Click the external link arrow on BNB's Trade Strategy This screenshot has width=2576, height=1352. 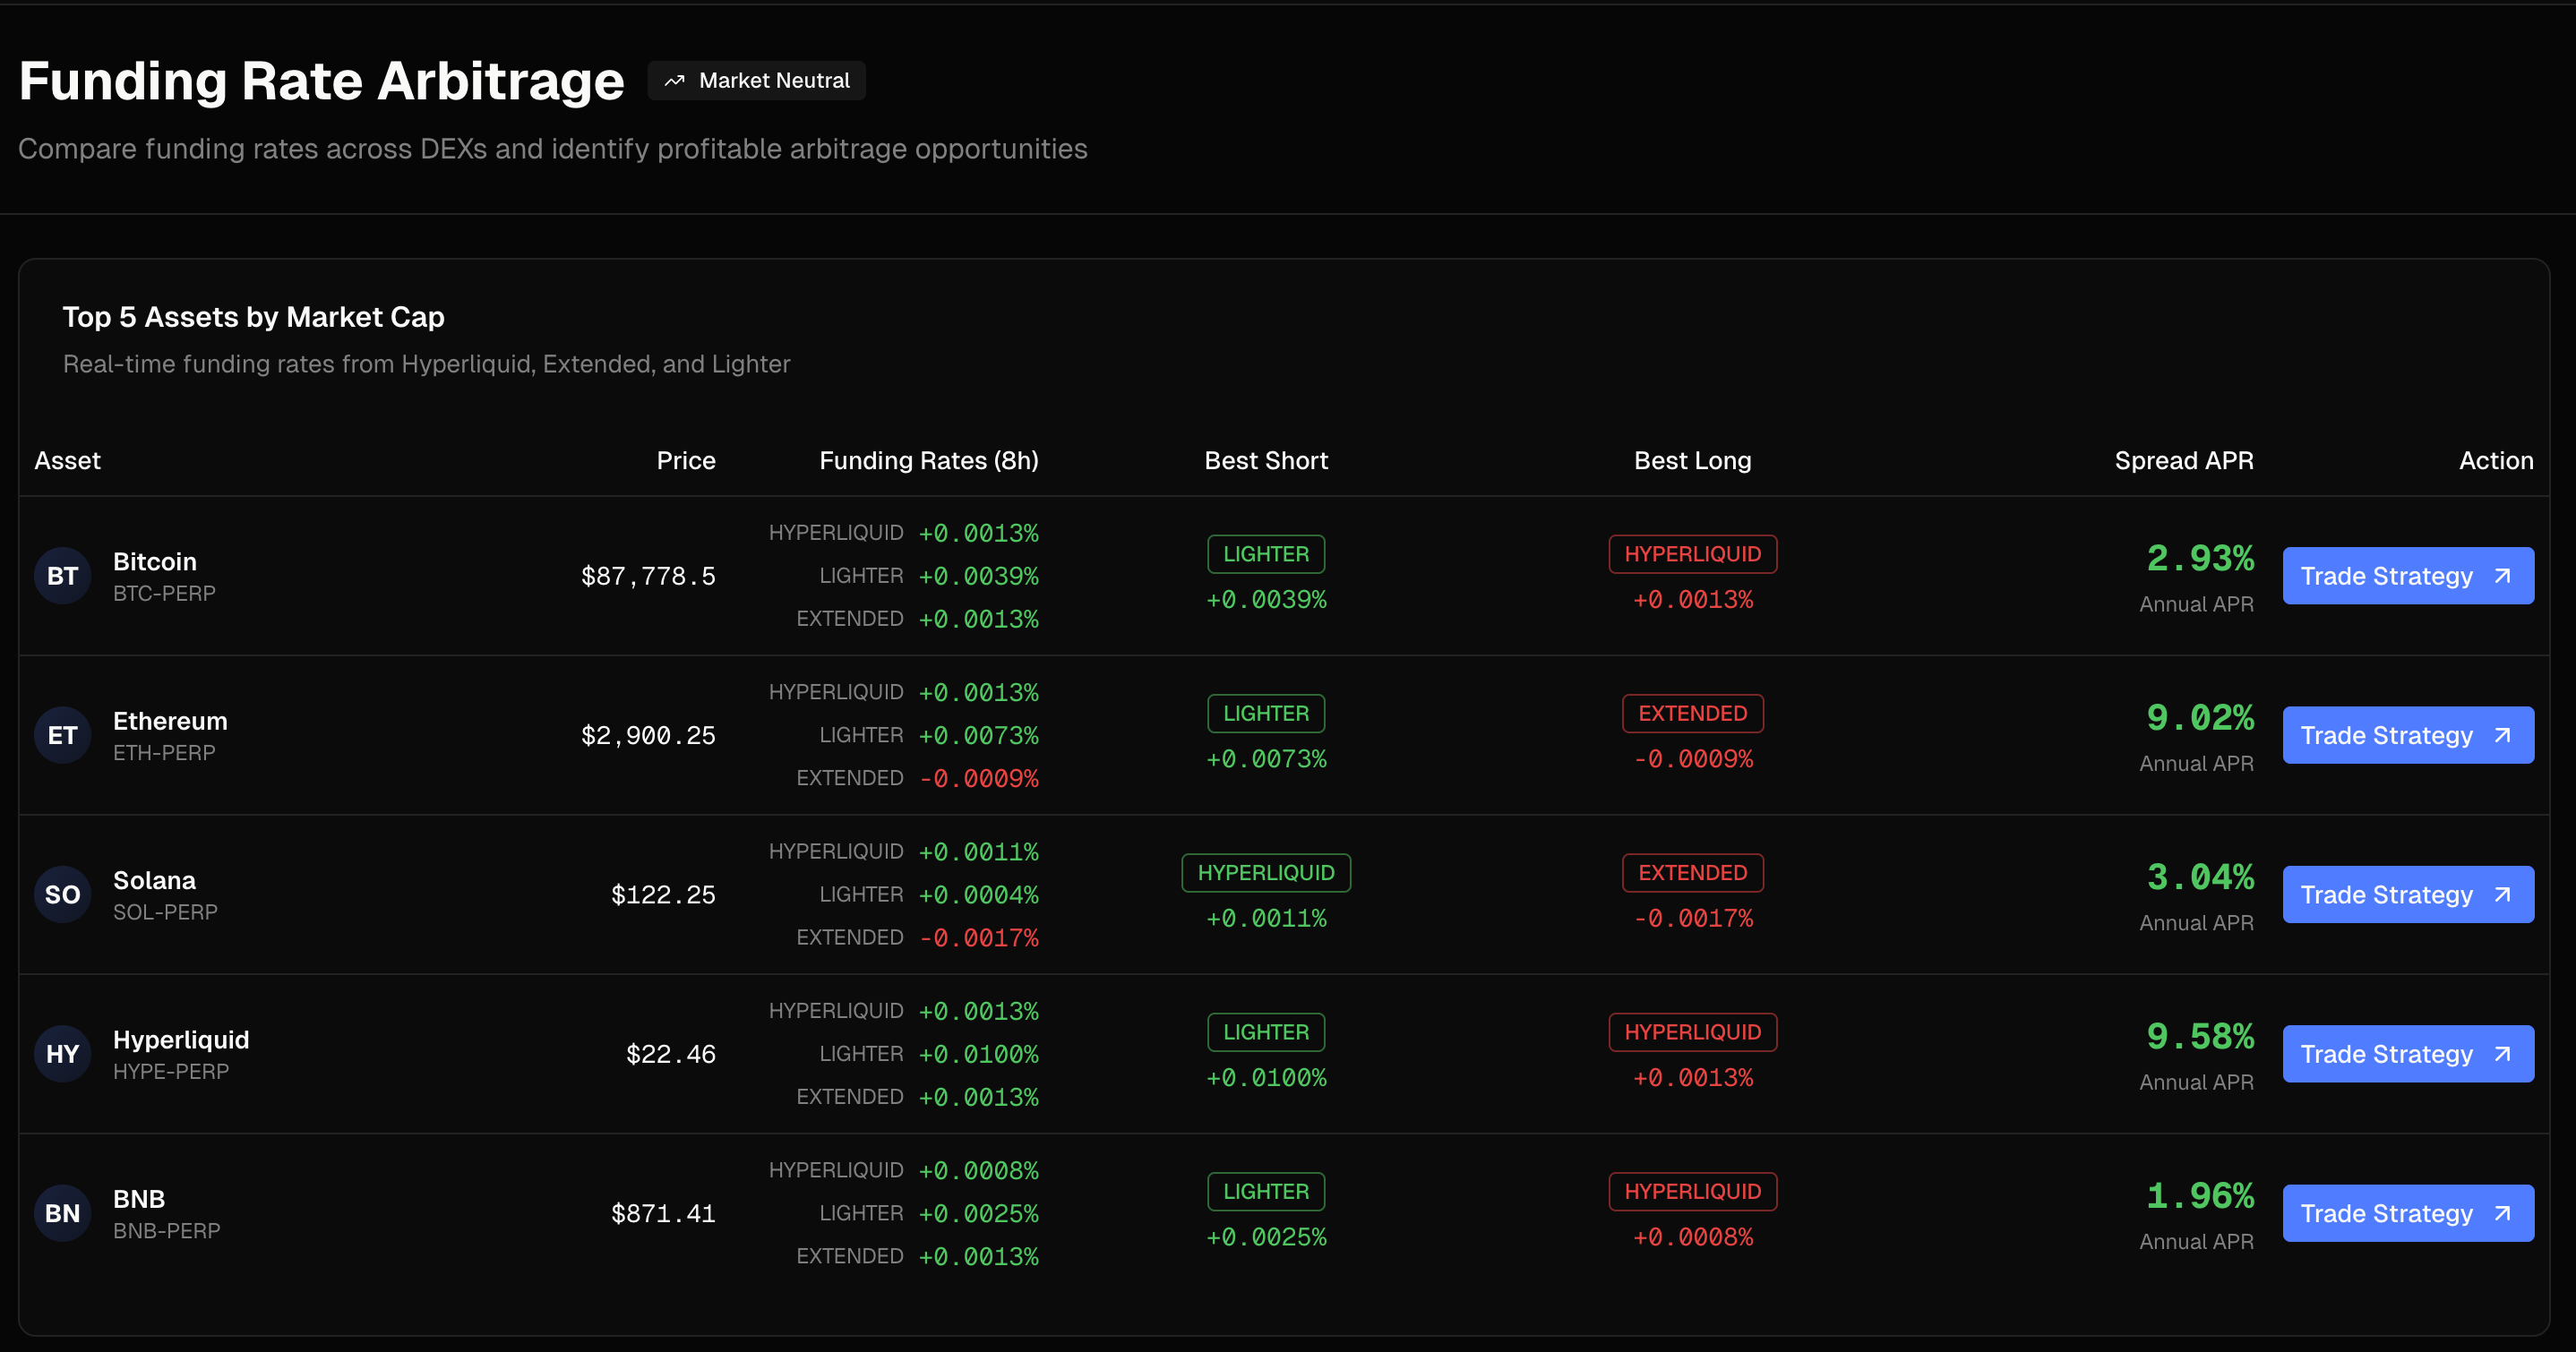pos(2501,1213)
